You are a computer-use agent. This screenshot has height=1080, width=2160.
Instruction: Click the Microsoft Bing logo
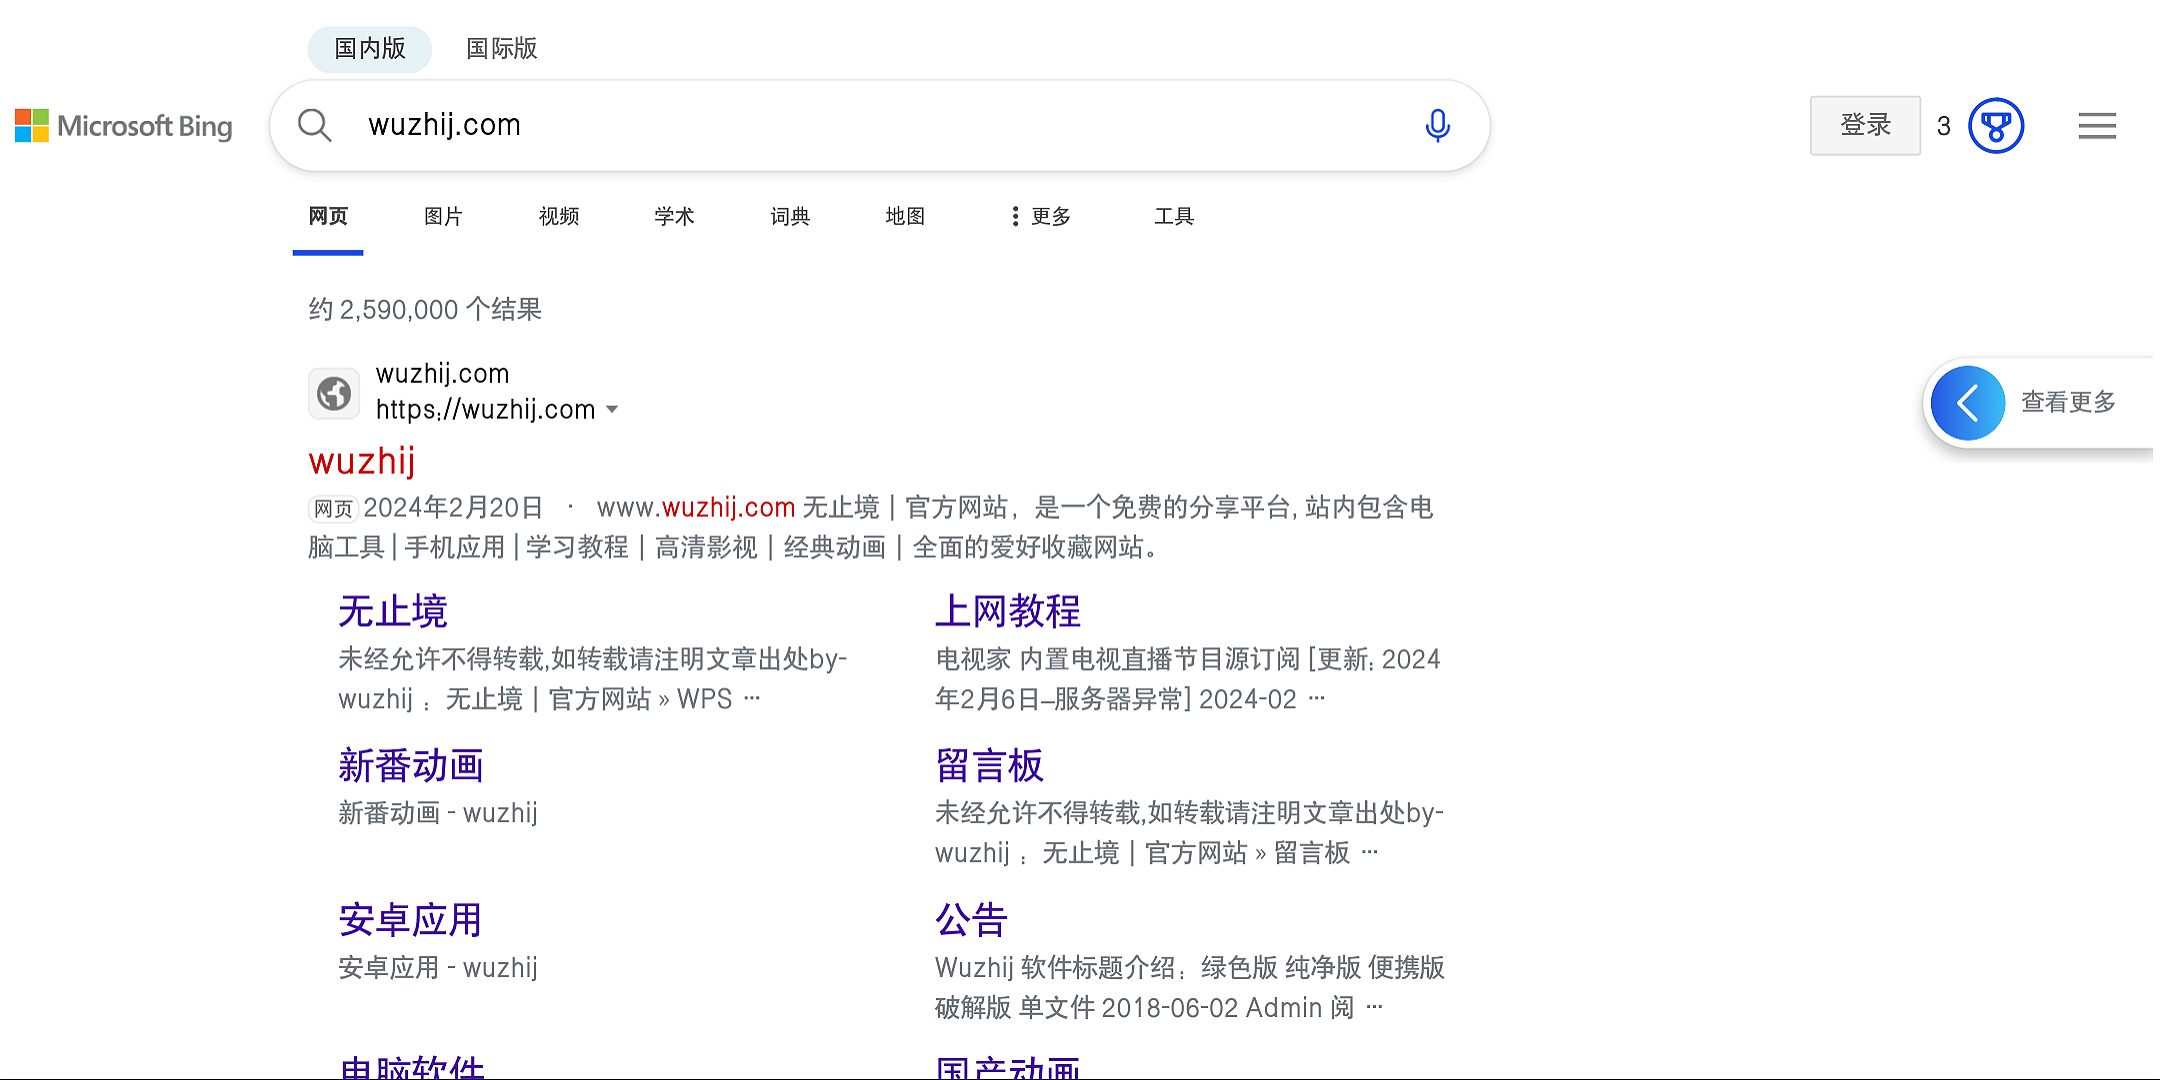[x=124, y=126]
